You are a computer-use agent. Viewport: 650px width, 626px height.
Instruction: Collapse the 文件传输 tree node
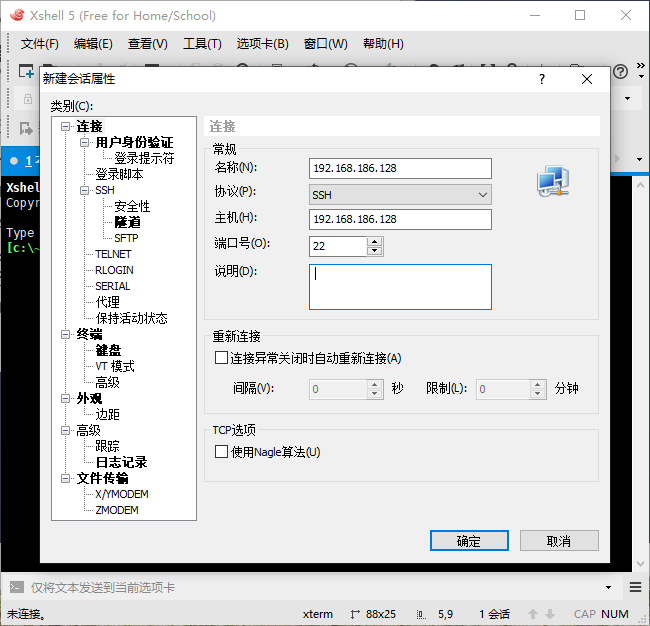(65, 479)
